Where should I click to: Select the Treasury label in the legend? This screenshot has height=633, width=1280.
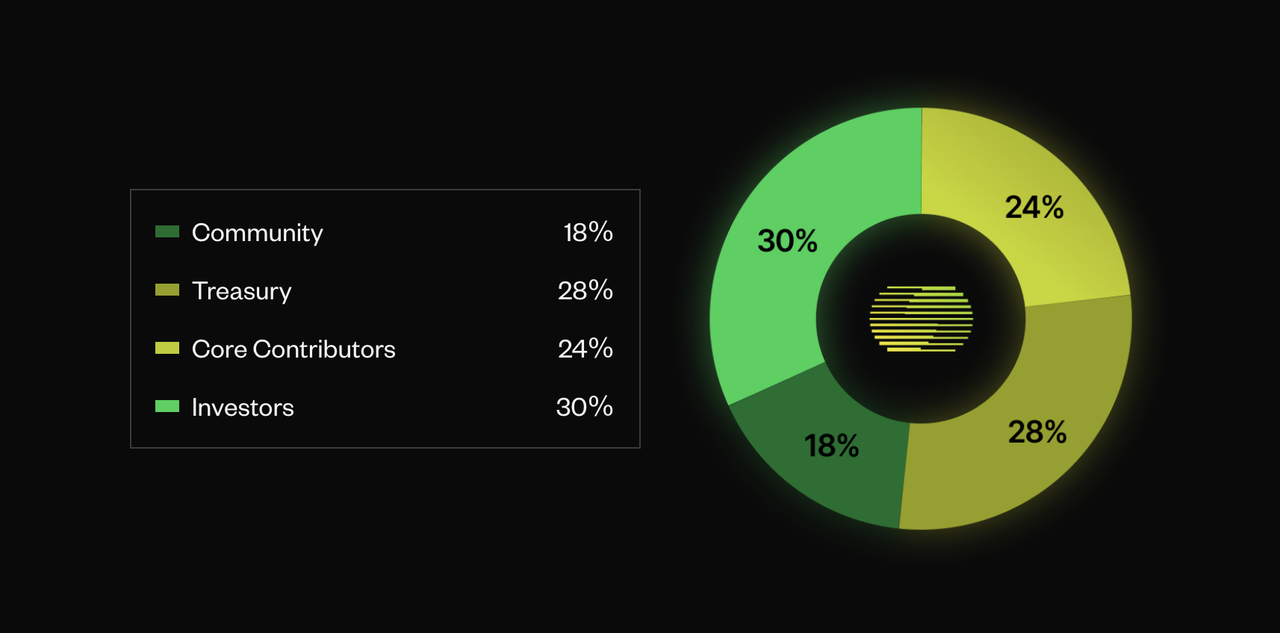point(241,291)
